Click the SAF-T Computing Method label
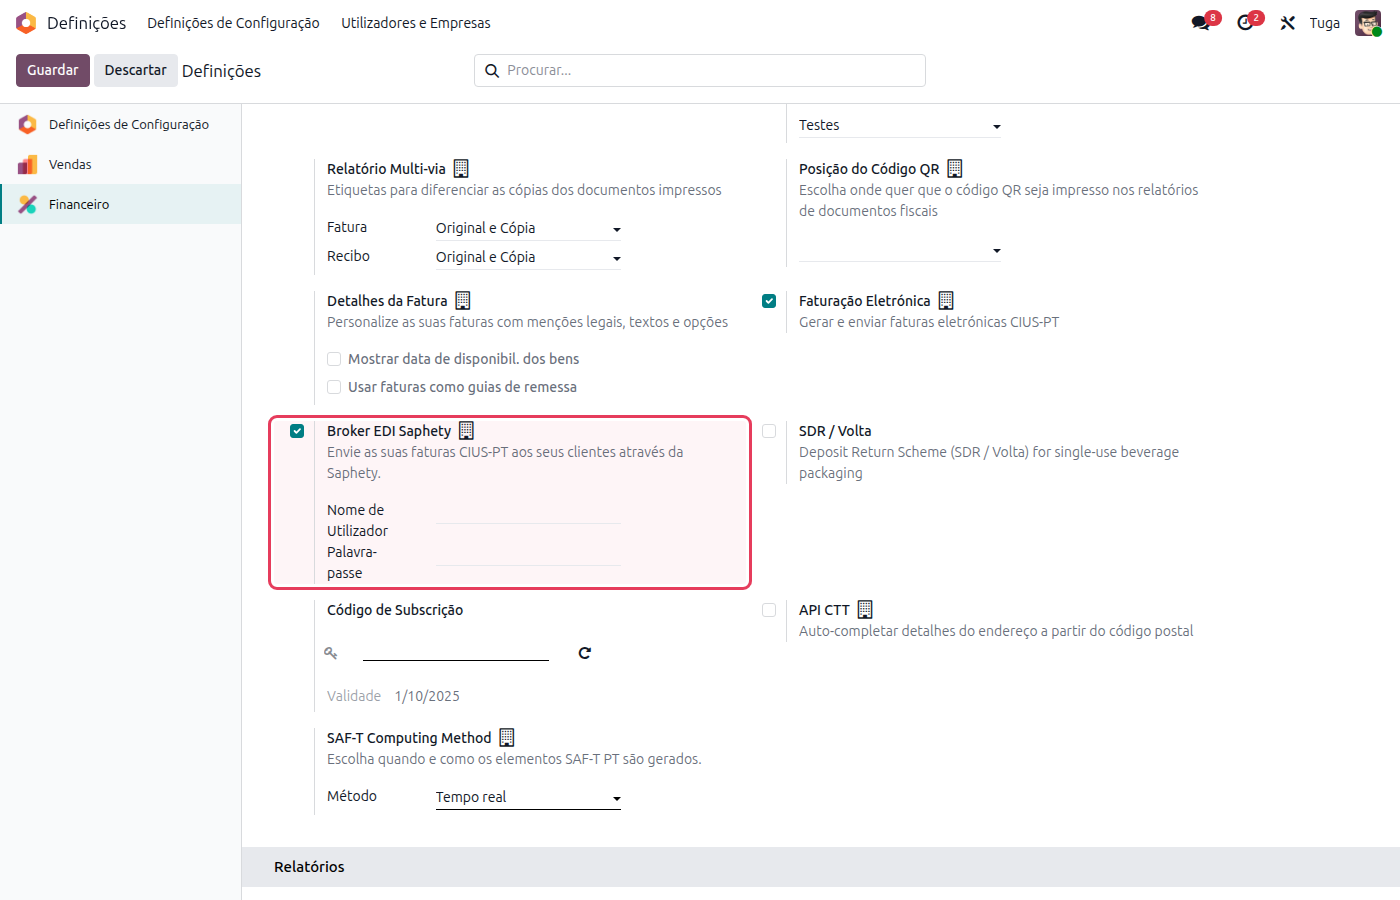 tap(409, 738)
